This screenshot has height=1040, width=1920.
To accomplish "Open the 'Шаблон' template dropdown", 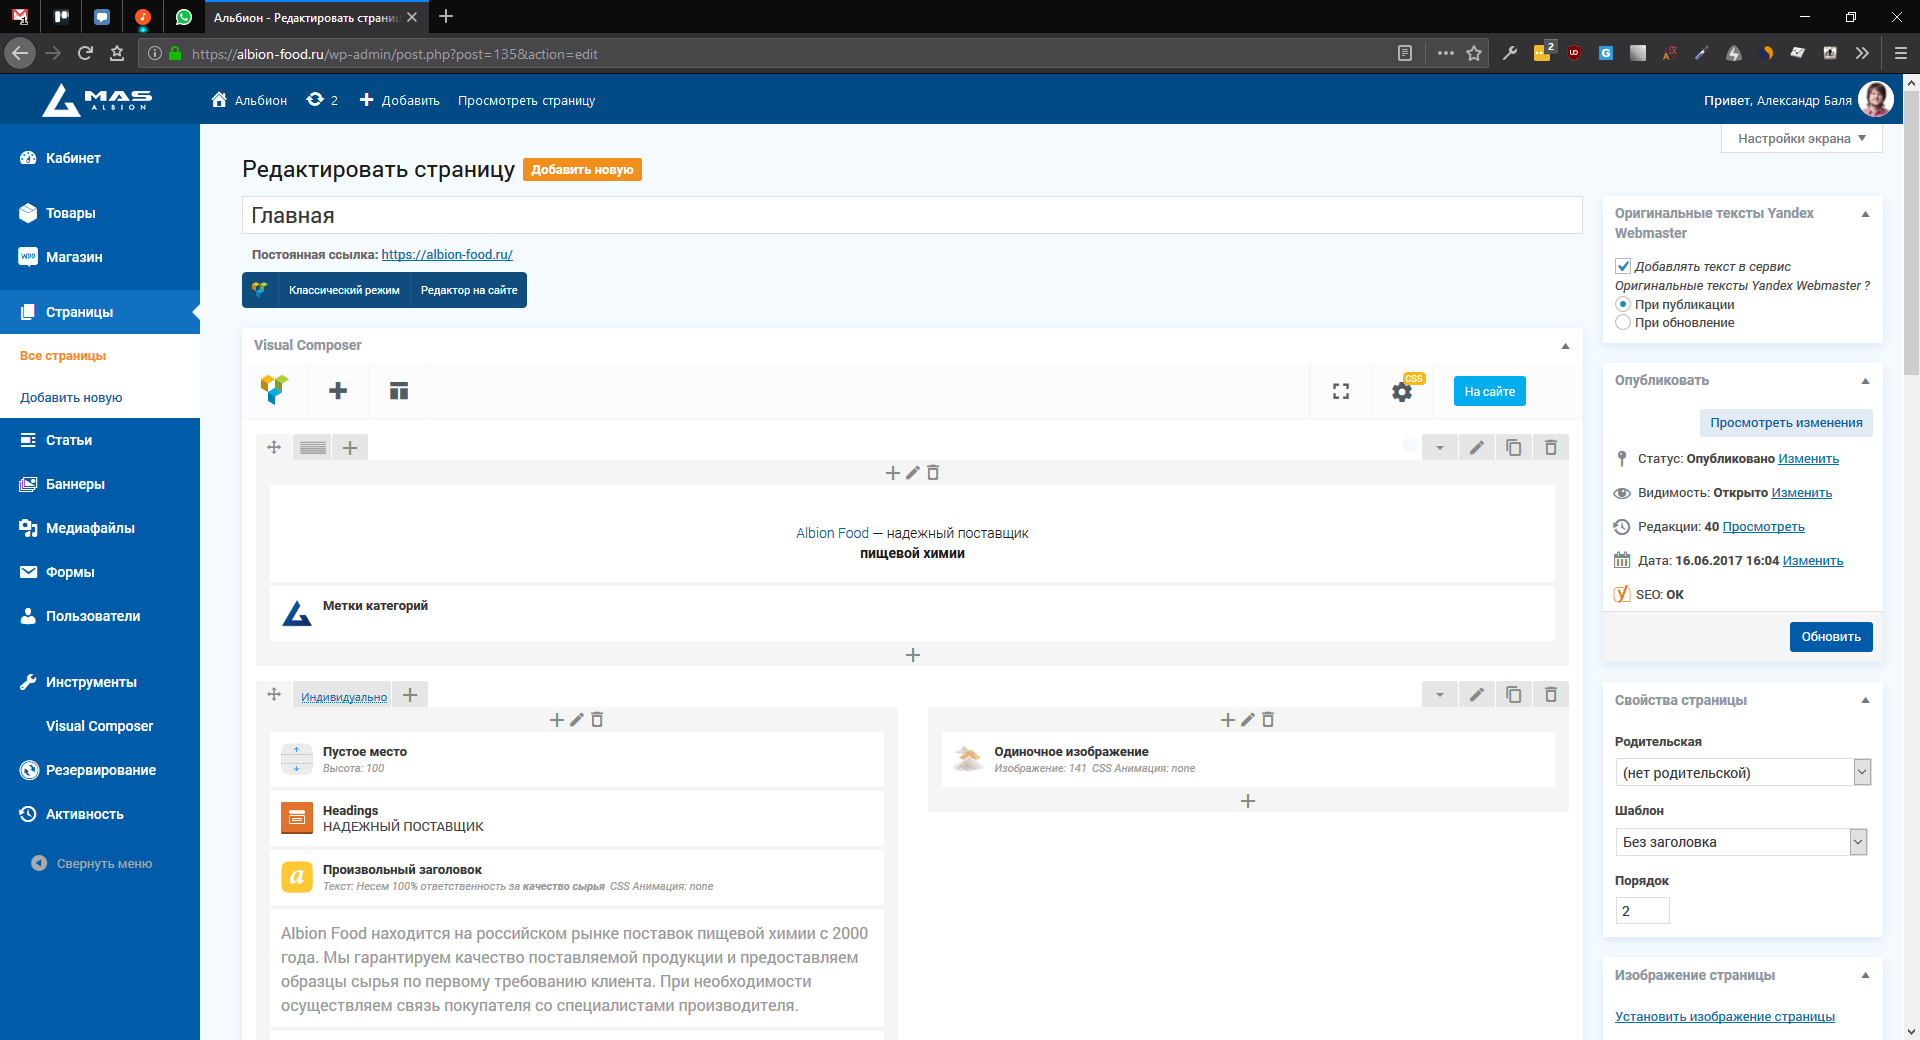I will click(x=1740, y=842).
